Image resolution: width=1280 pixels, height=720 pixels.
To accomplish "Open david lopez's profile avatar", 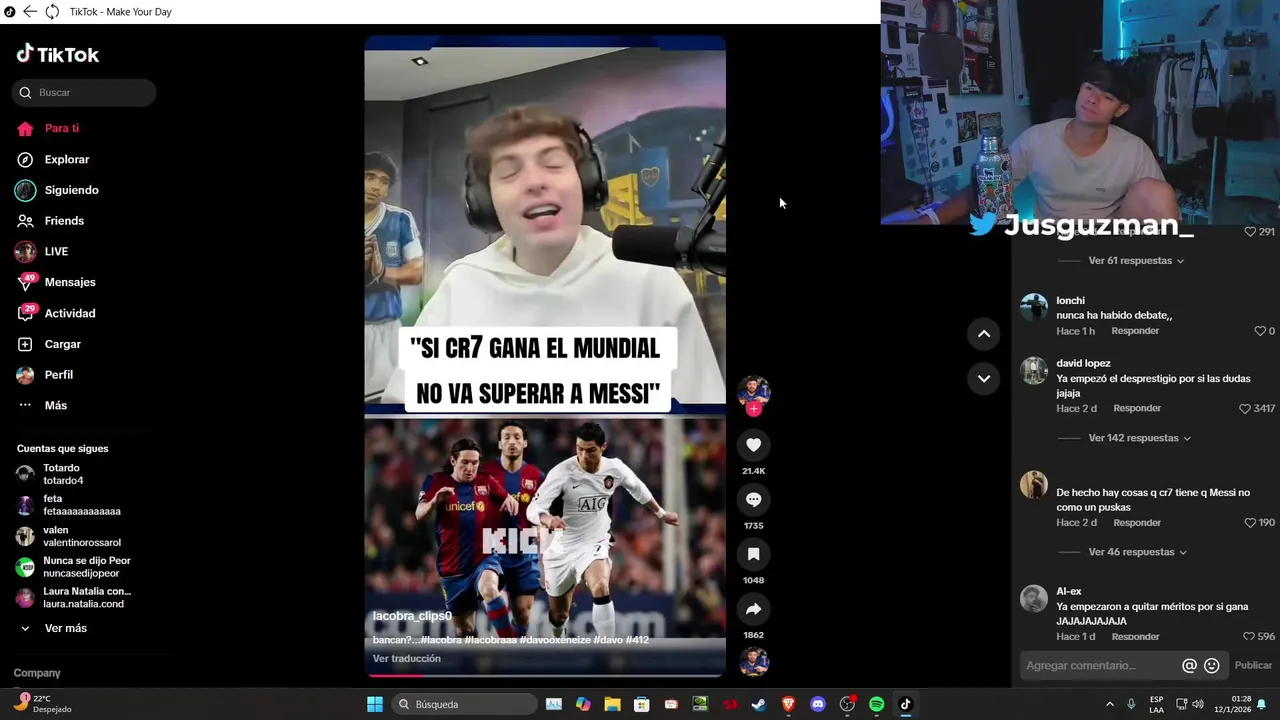I will pos(1034,370).
